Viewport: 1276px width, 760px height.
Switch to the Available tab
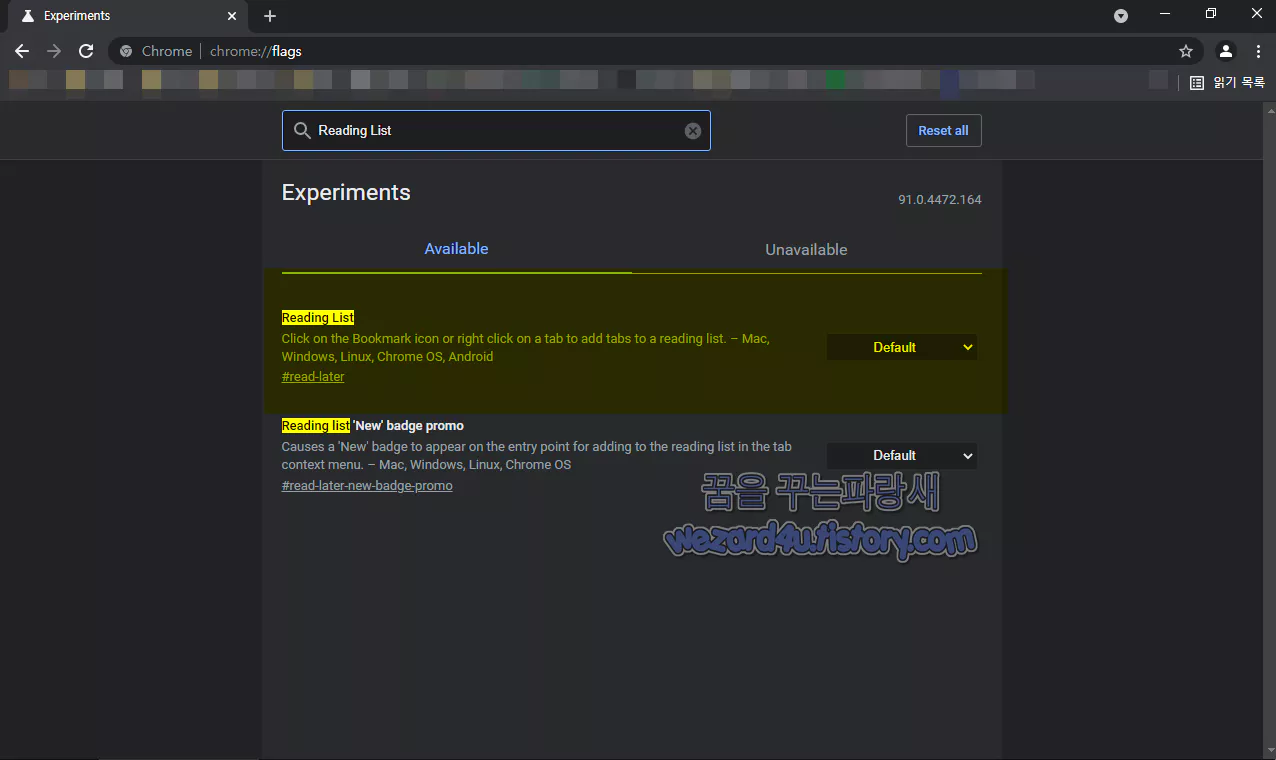(456, 249)
